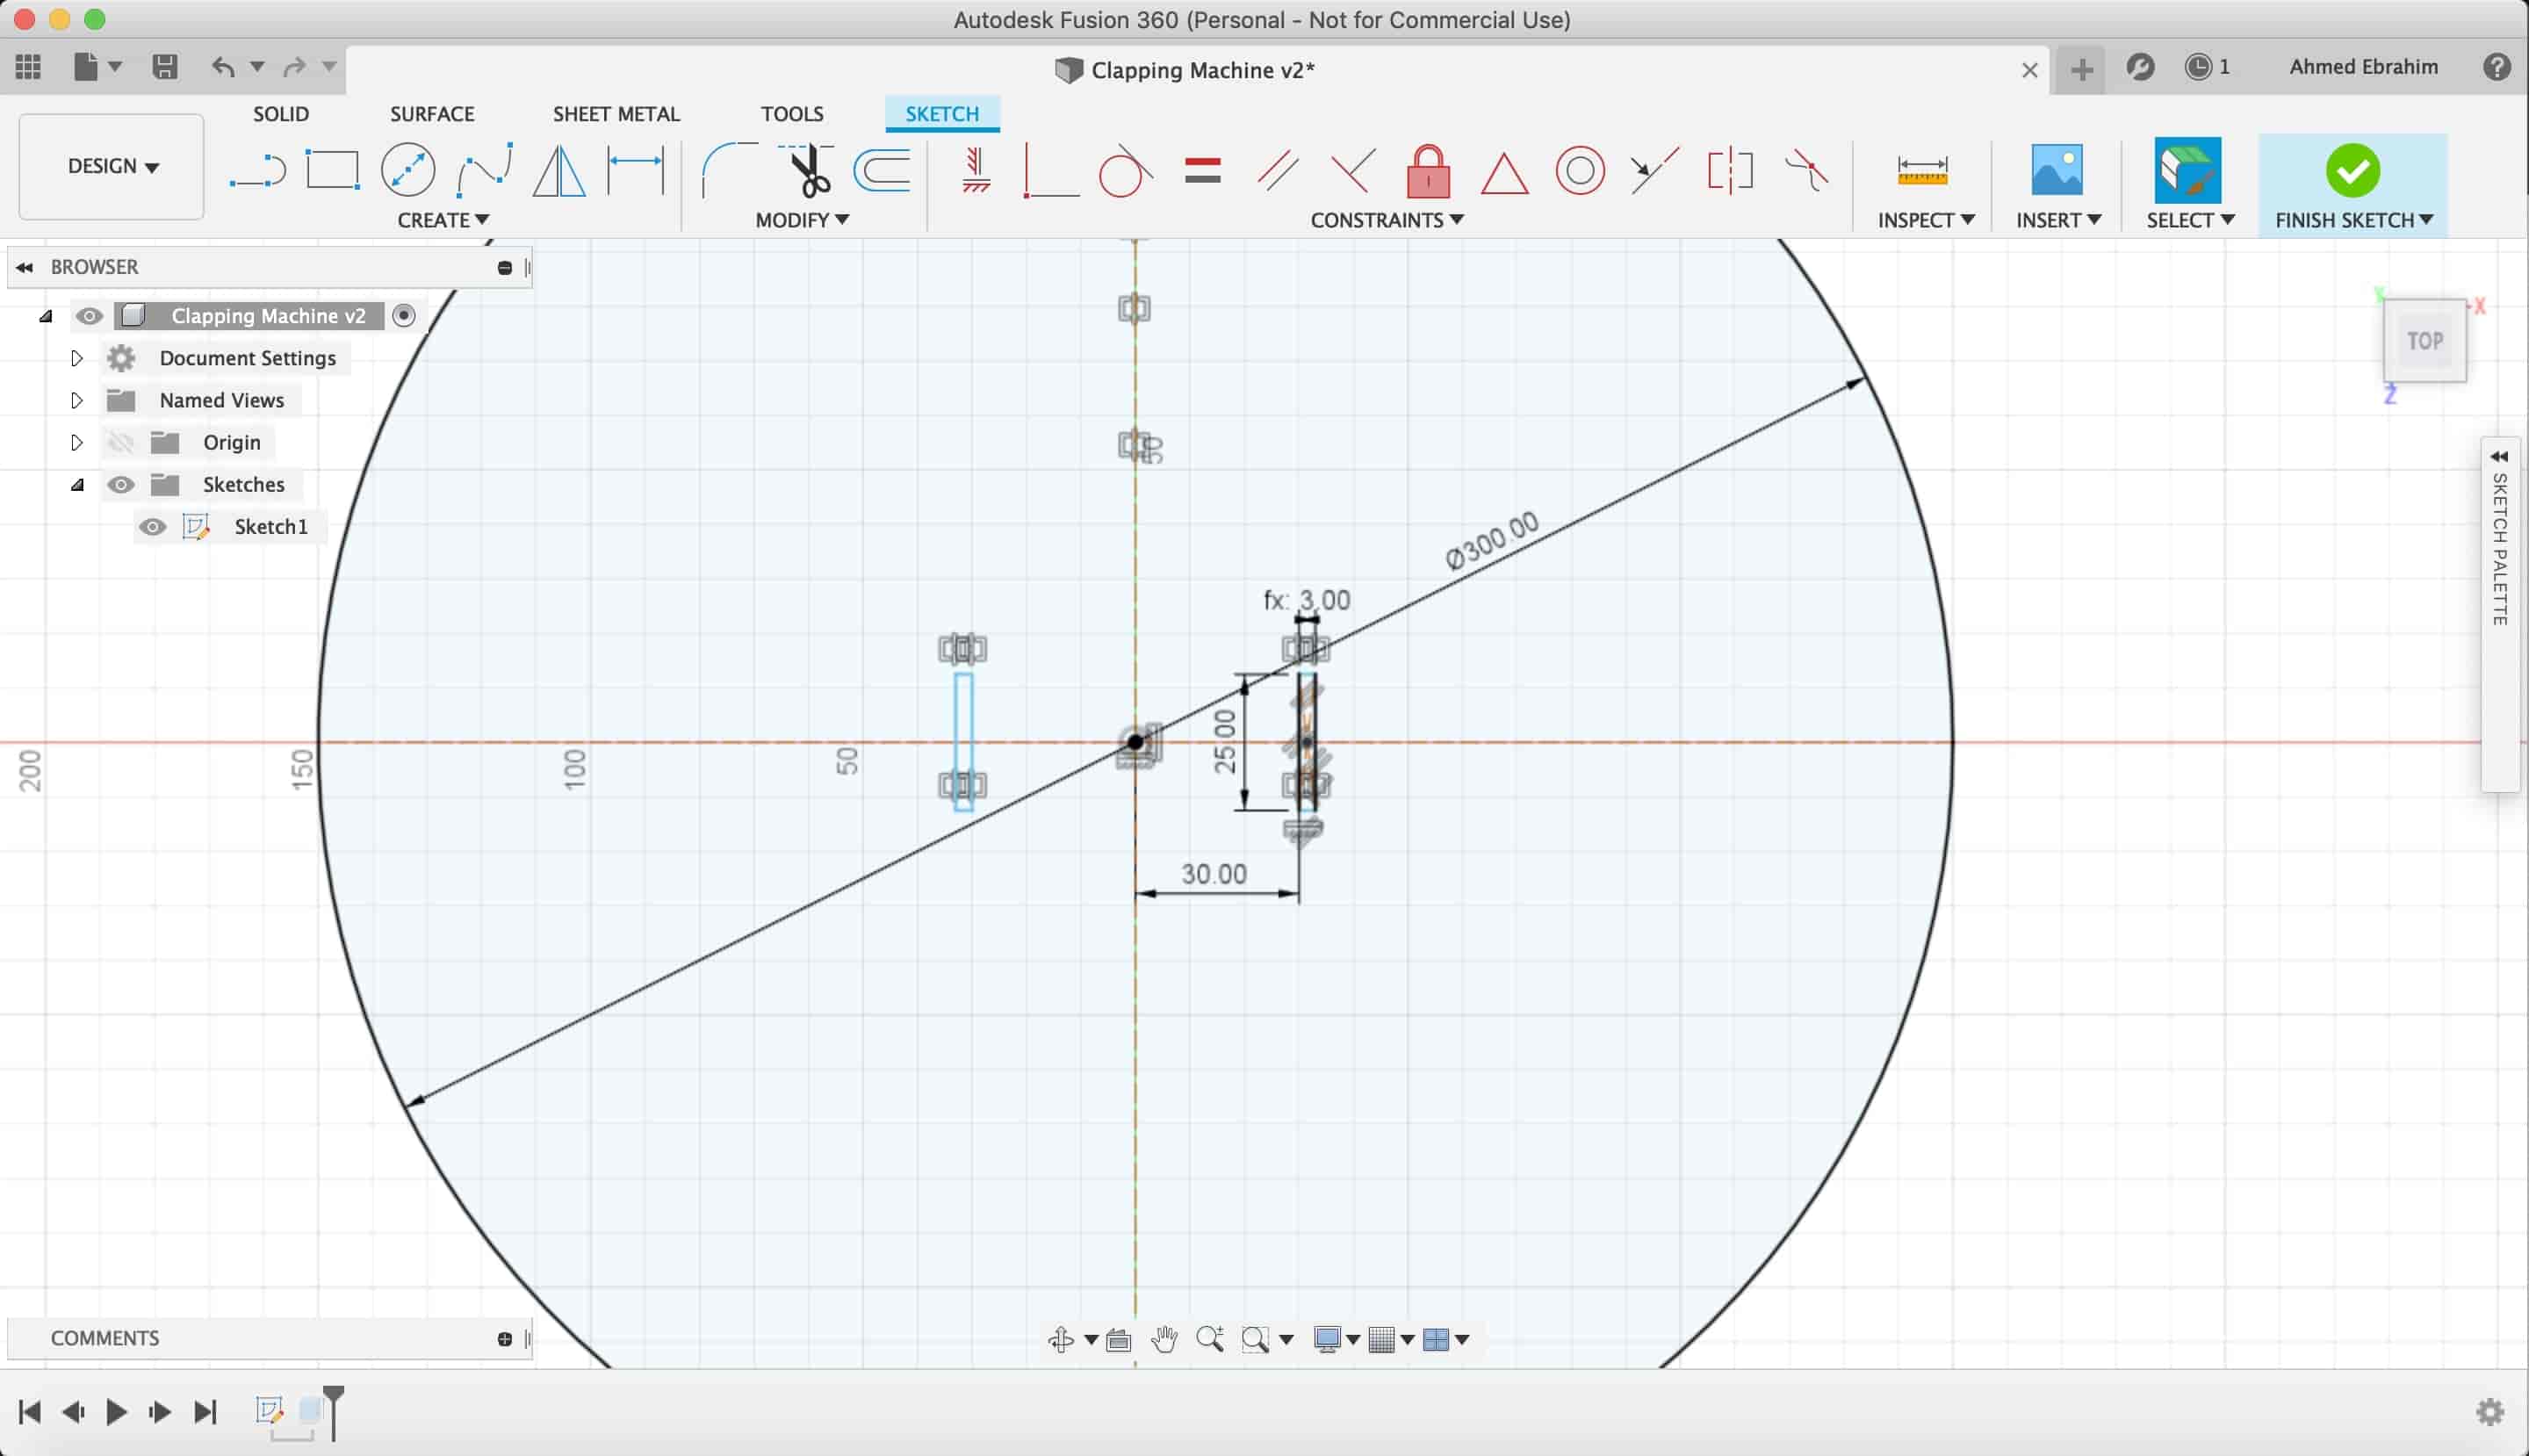Viewport: 2529px width, 1456px height.
Task: Open the MODIFY dropdown menu
Action: click(801, 220)
